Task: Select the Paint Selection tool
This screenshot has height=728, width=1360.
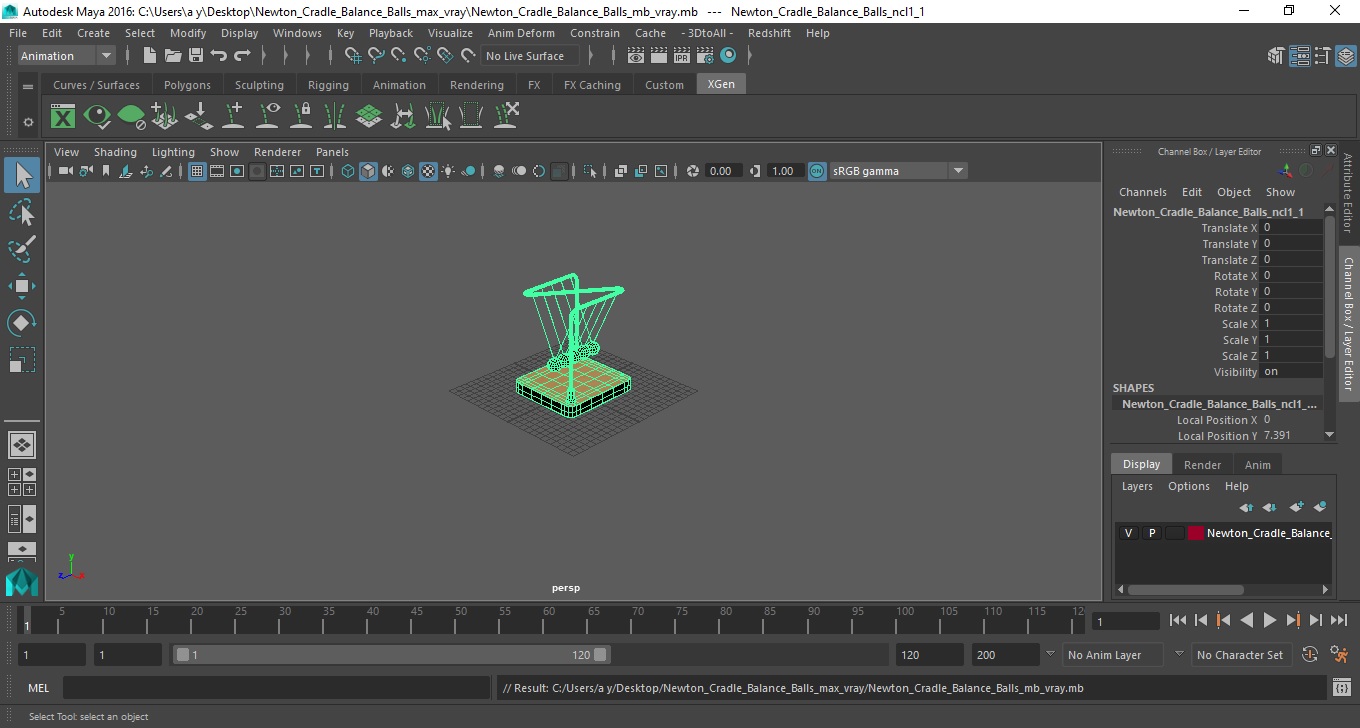Action: [22, 249]
